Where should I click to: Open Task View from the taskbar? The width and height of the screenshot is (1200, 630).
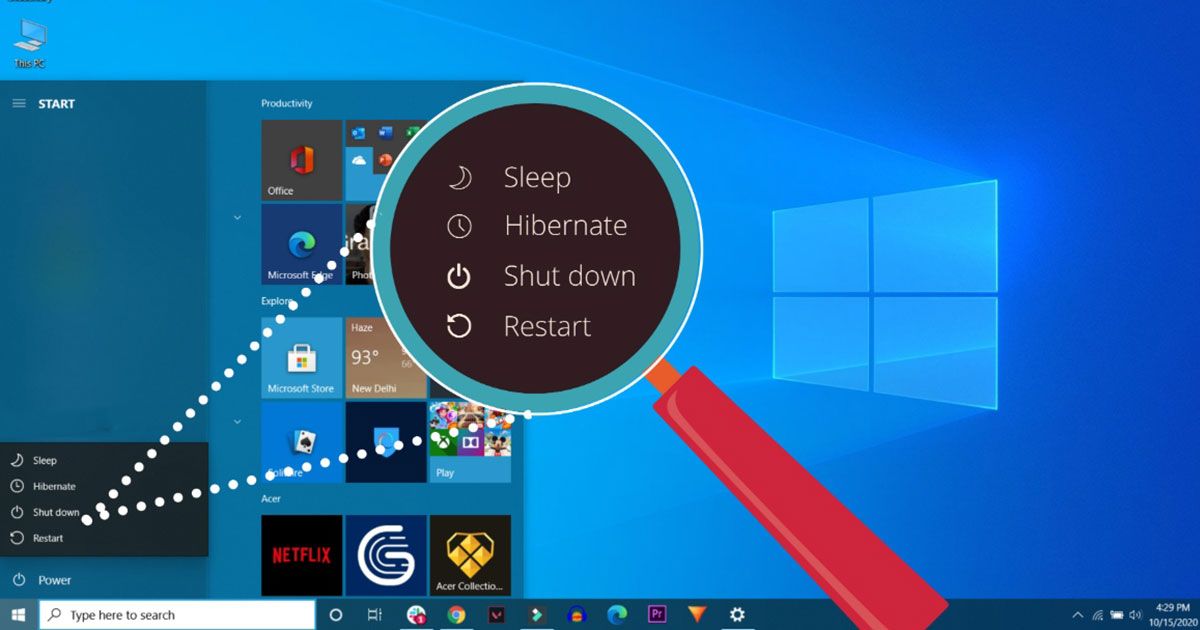click(x=375, y=614)
